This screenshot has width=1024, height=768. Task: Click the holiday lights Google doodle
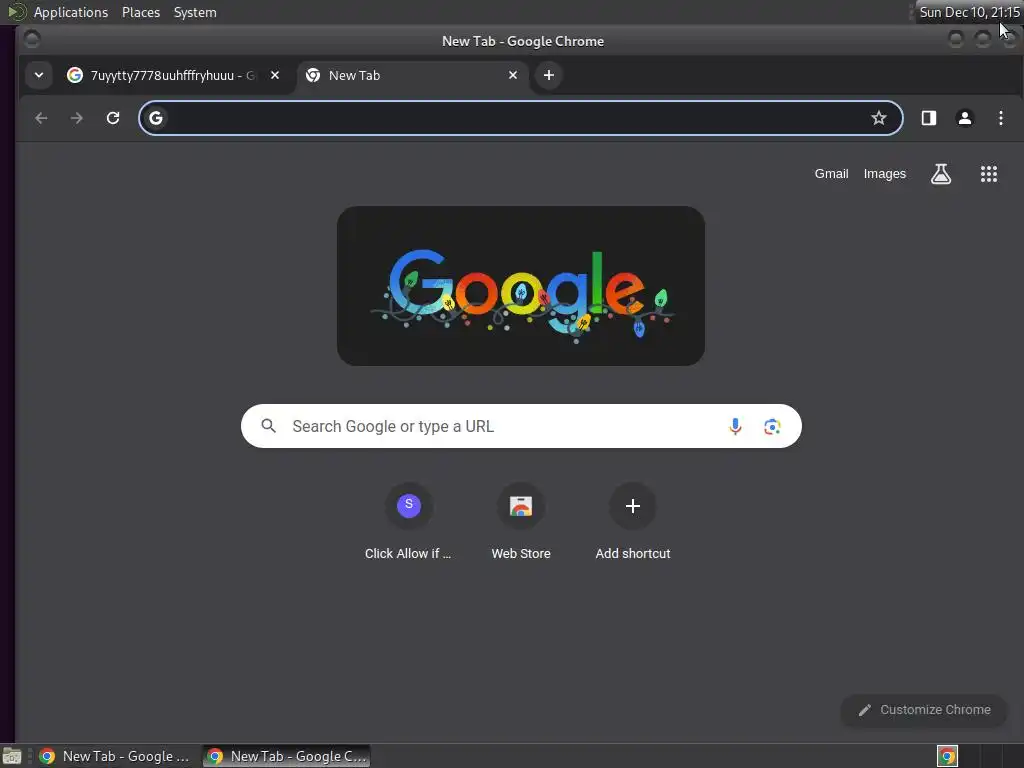point(520,286)
